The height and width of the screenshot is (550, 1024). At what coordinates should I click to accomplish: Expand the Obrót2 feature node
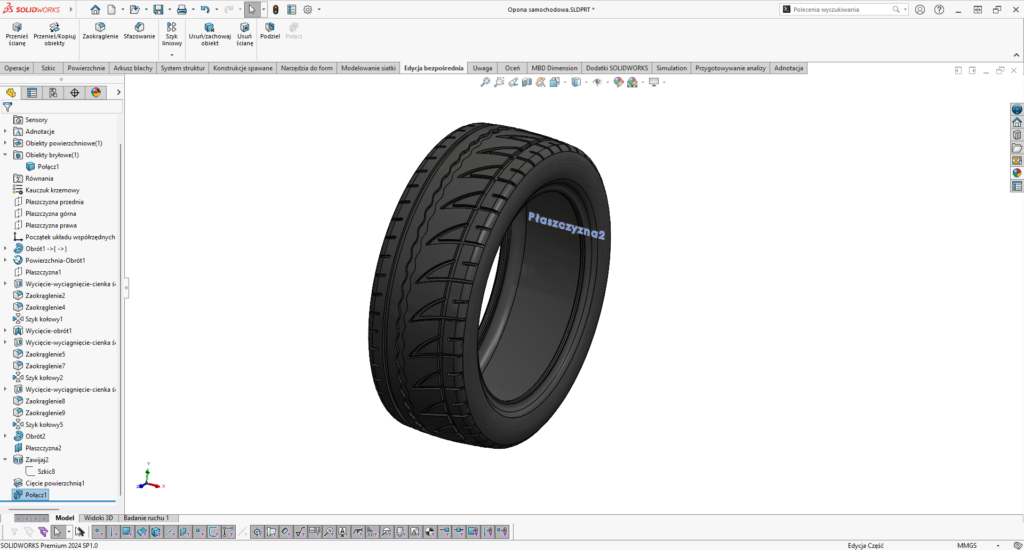click(5, 436)
